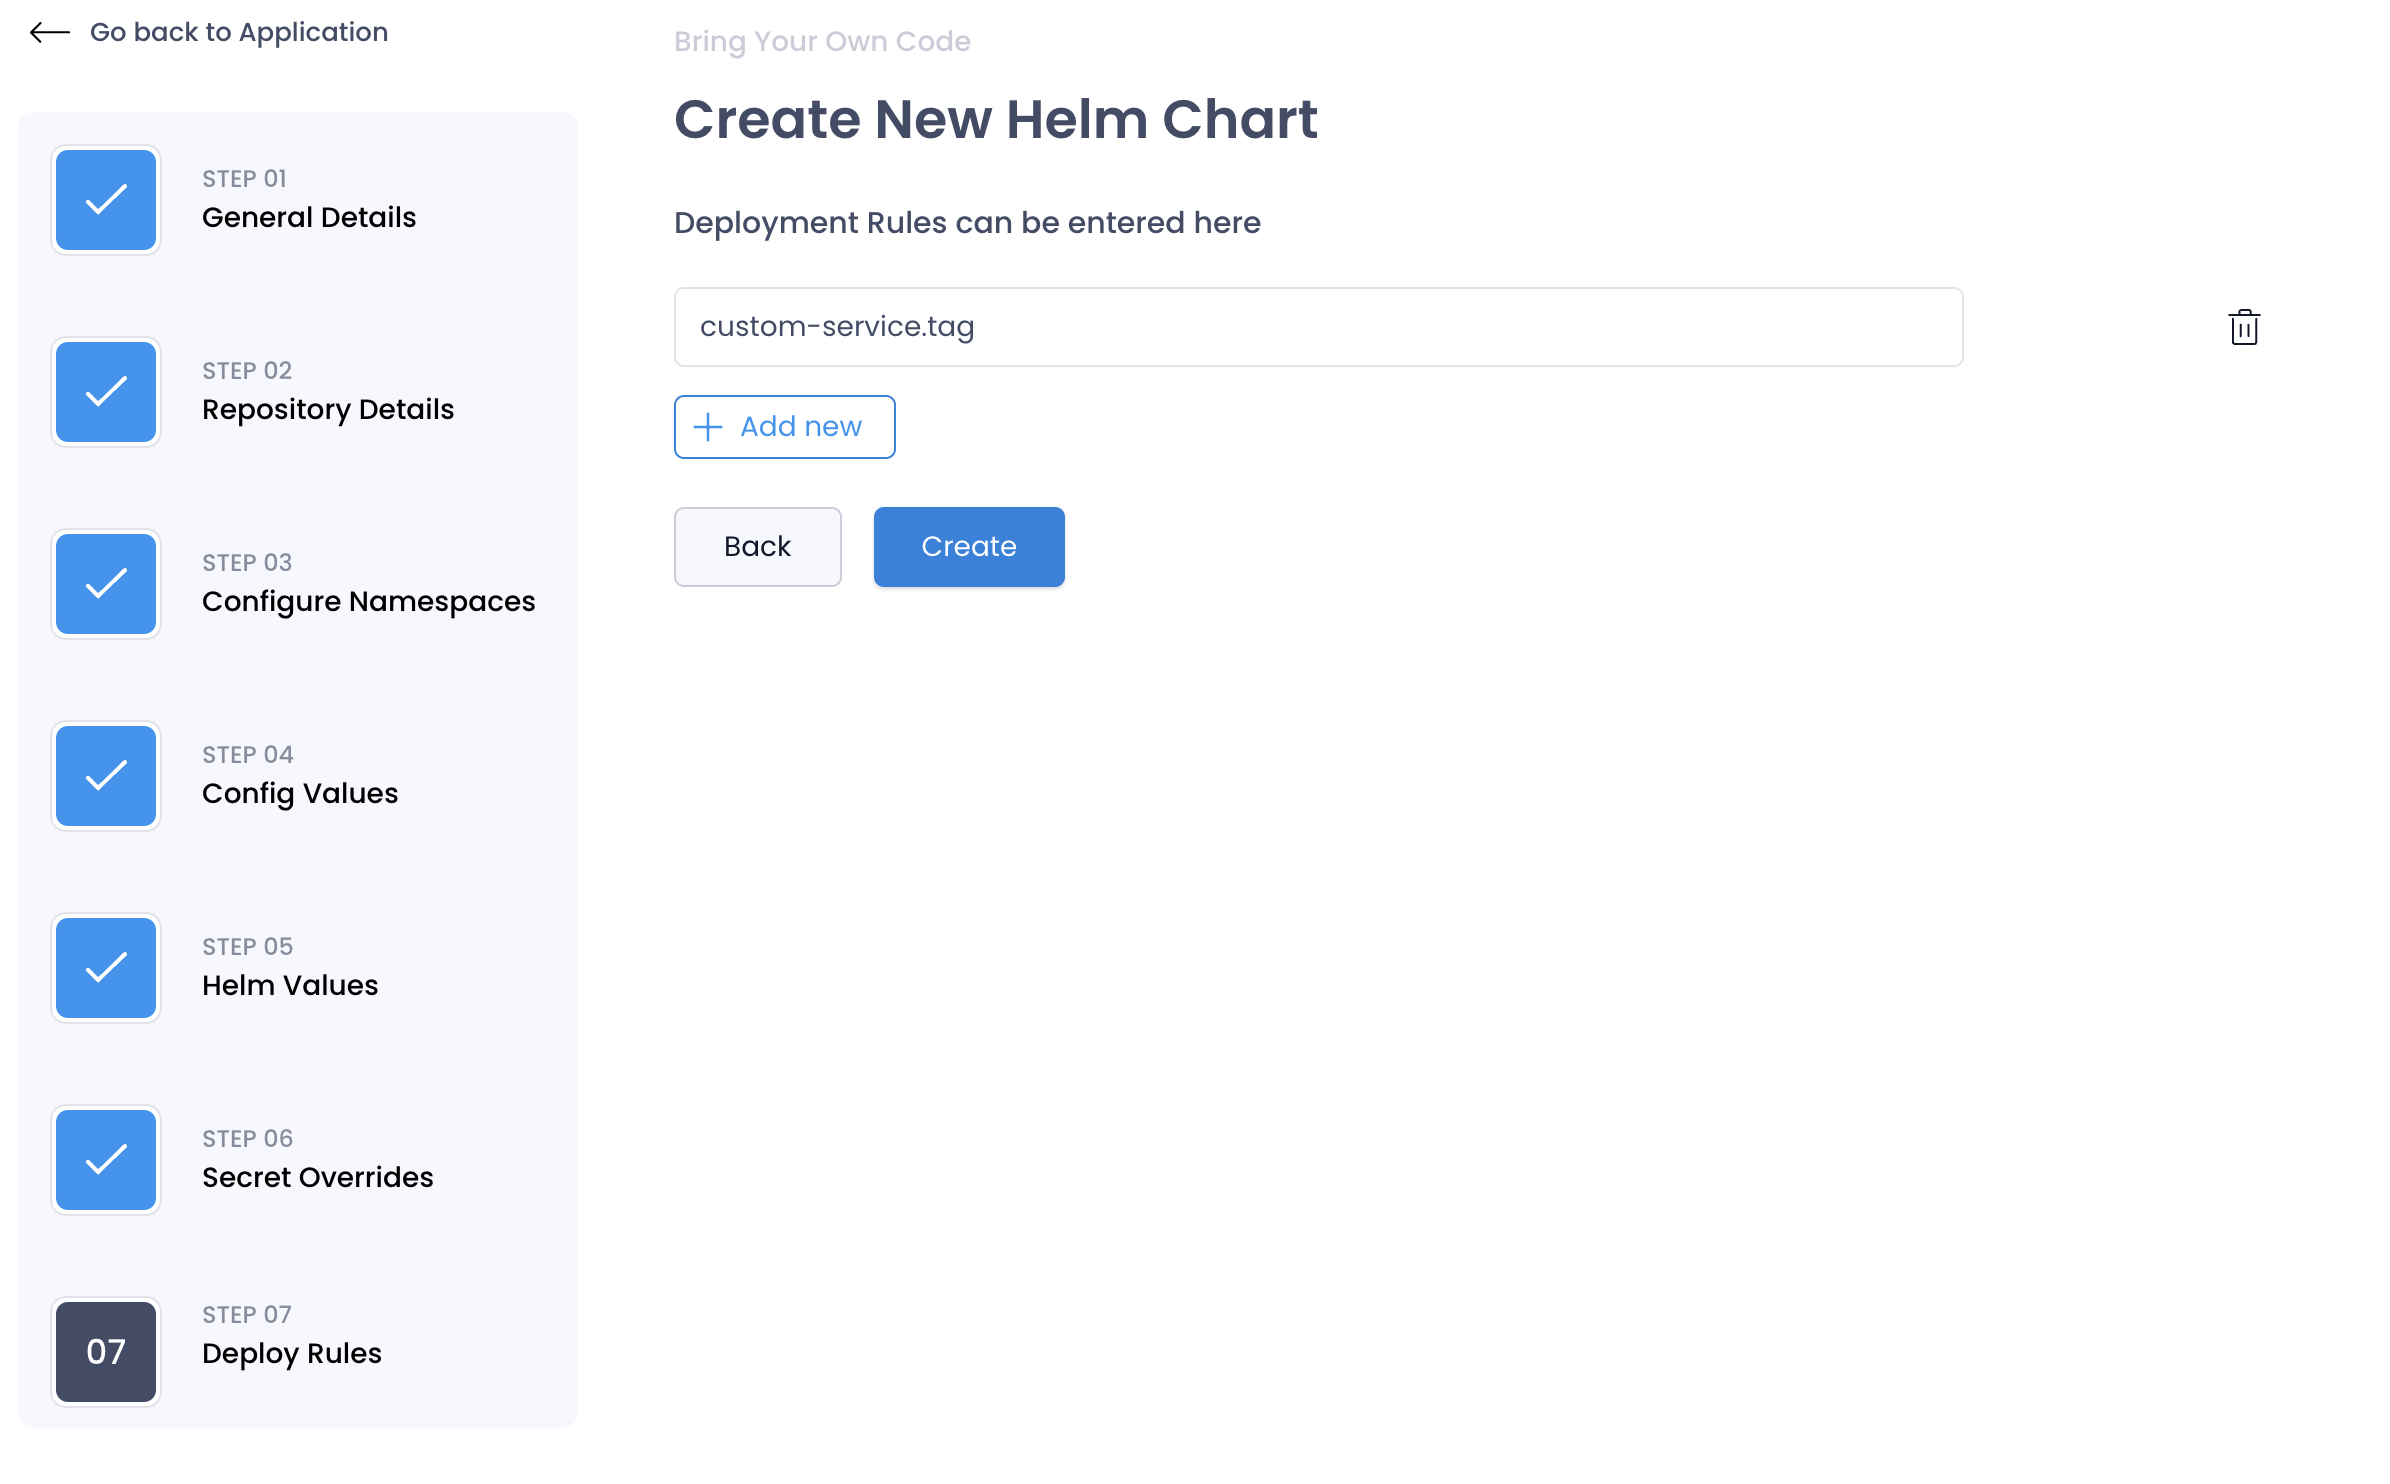
Task: Open the General Details step
Action: coord(309,217)
